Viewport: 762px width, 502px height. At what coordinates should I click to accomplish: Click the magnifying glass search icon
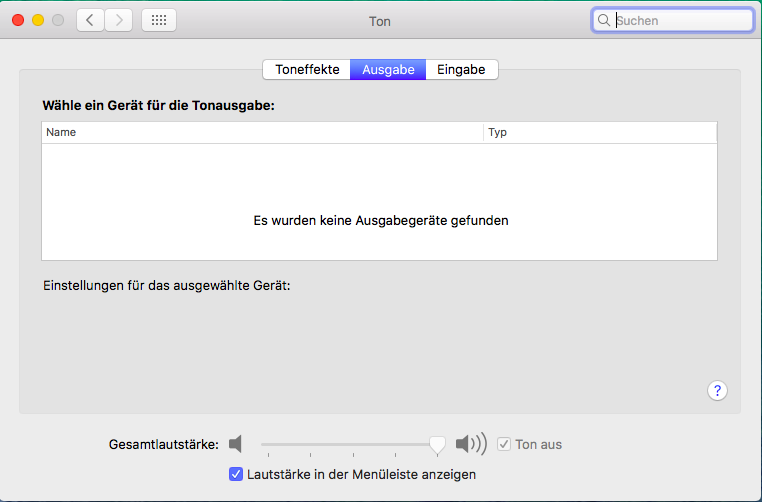(x=604, y=20)
